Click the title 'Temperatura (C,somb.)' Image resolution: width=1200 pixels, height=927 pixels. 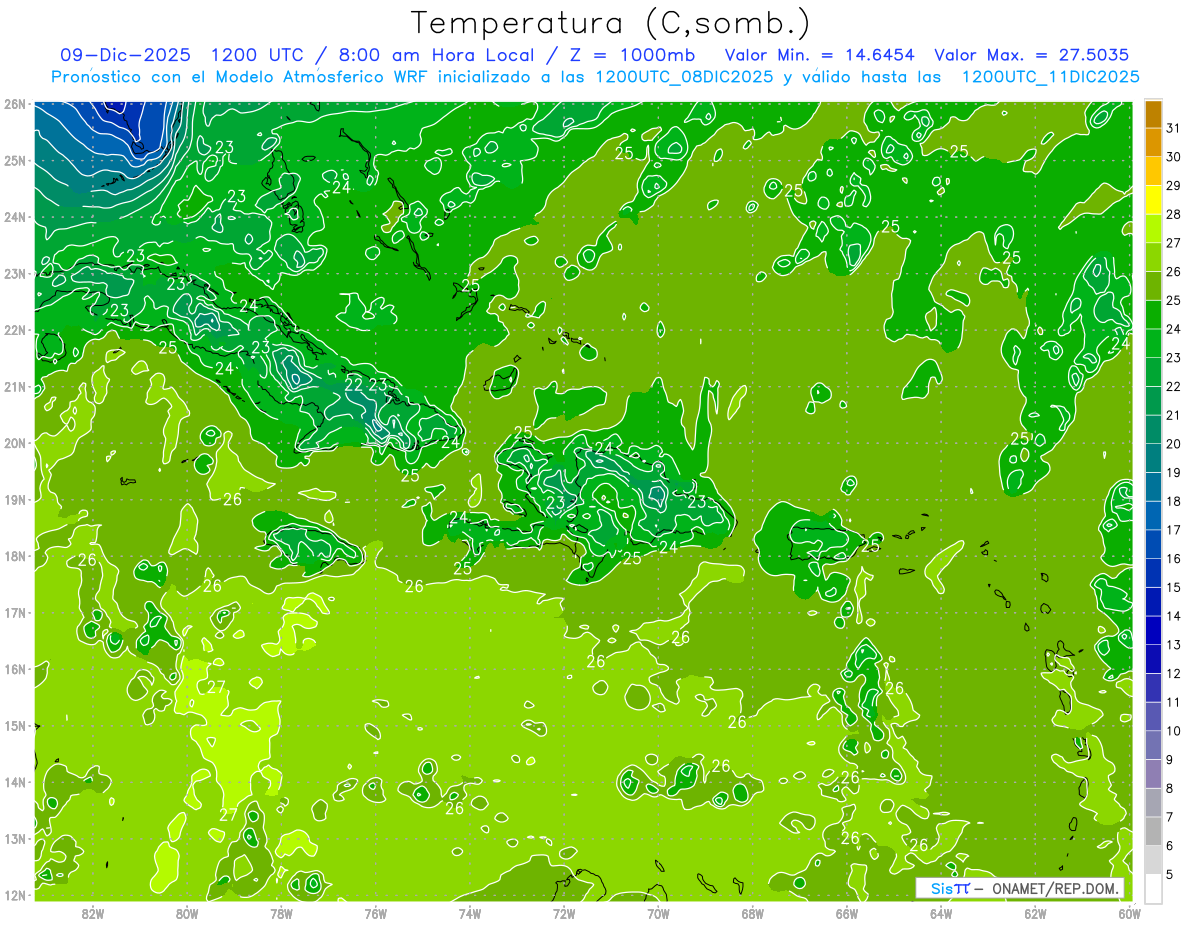pyautogui.click(x=611, y=23)
